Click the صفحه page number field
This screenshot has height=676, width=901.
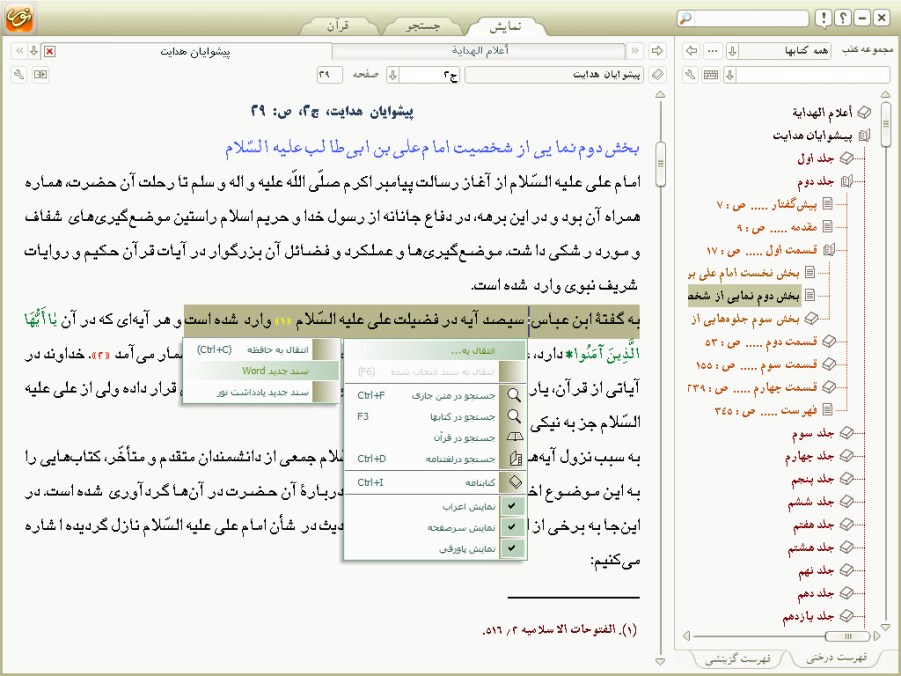329,75
